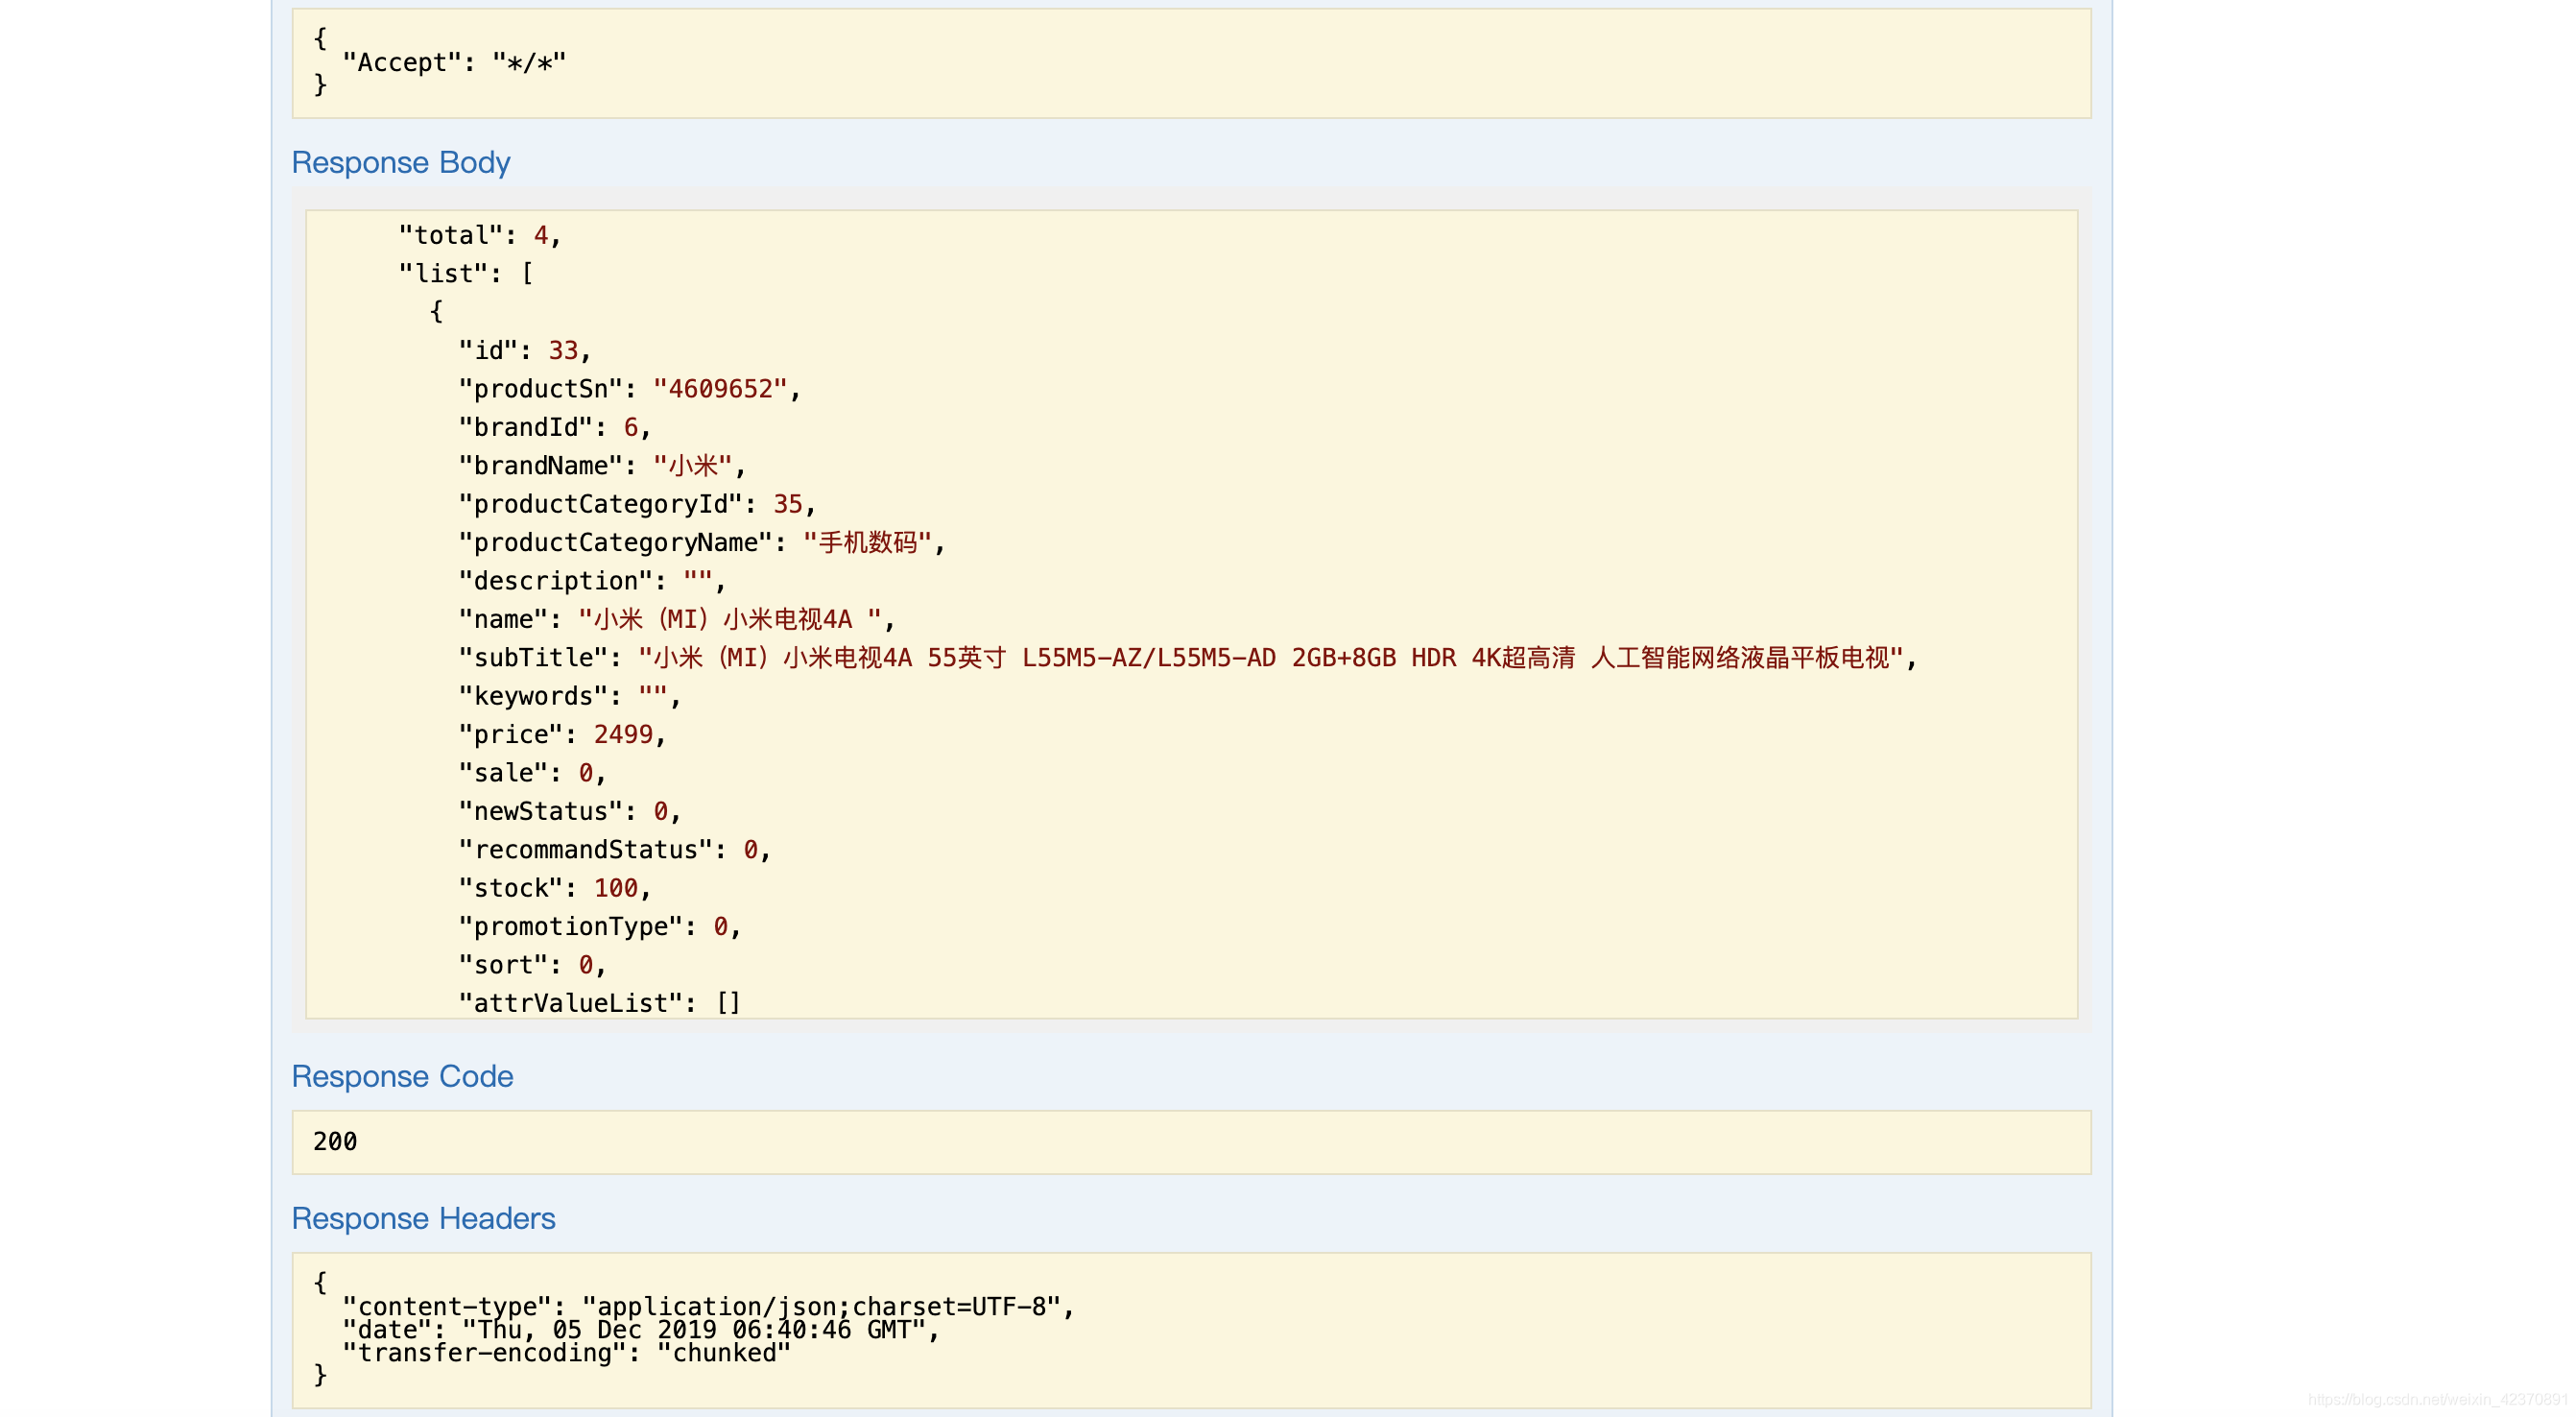The width and height of the screenshot is (2576, 1417).
Task: Select the stock value 100
Action: click(616, 888)
